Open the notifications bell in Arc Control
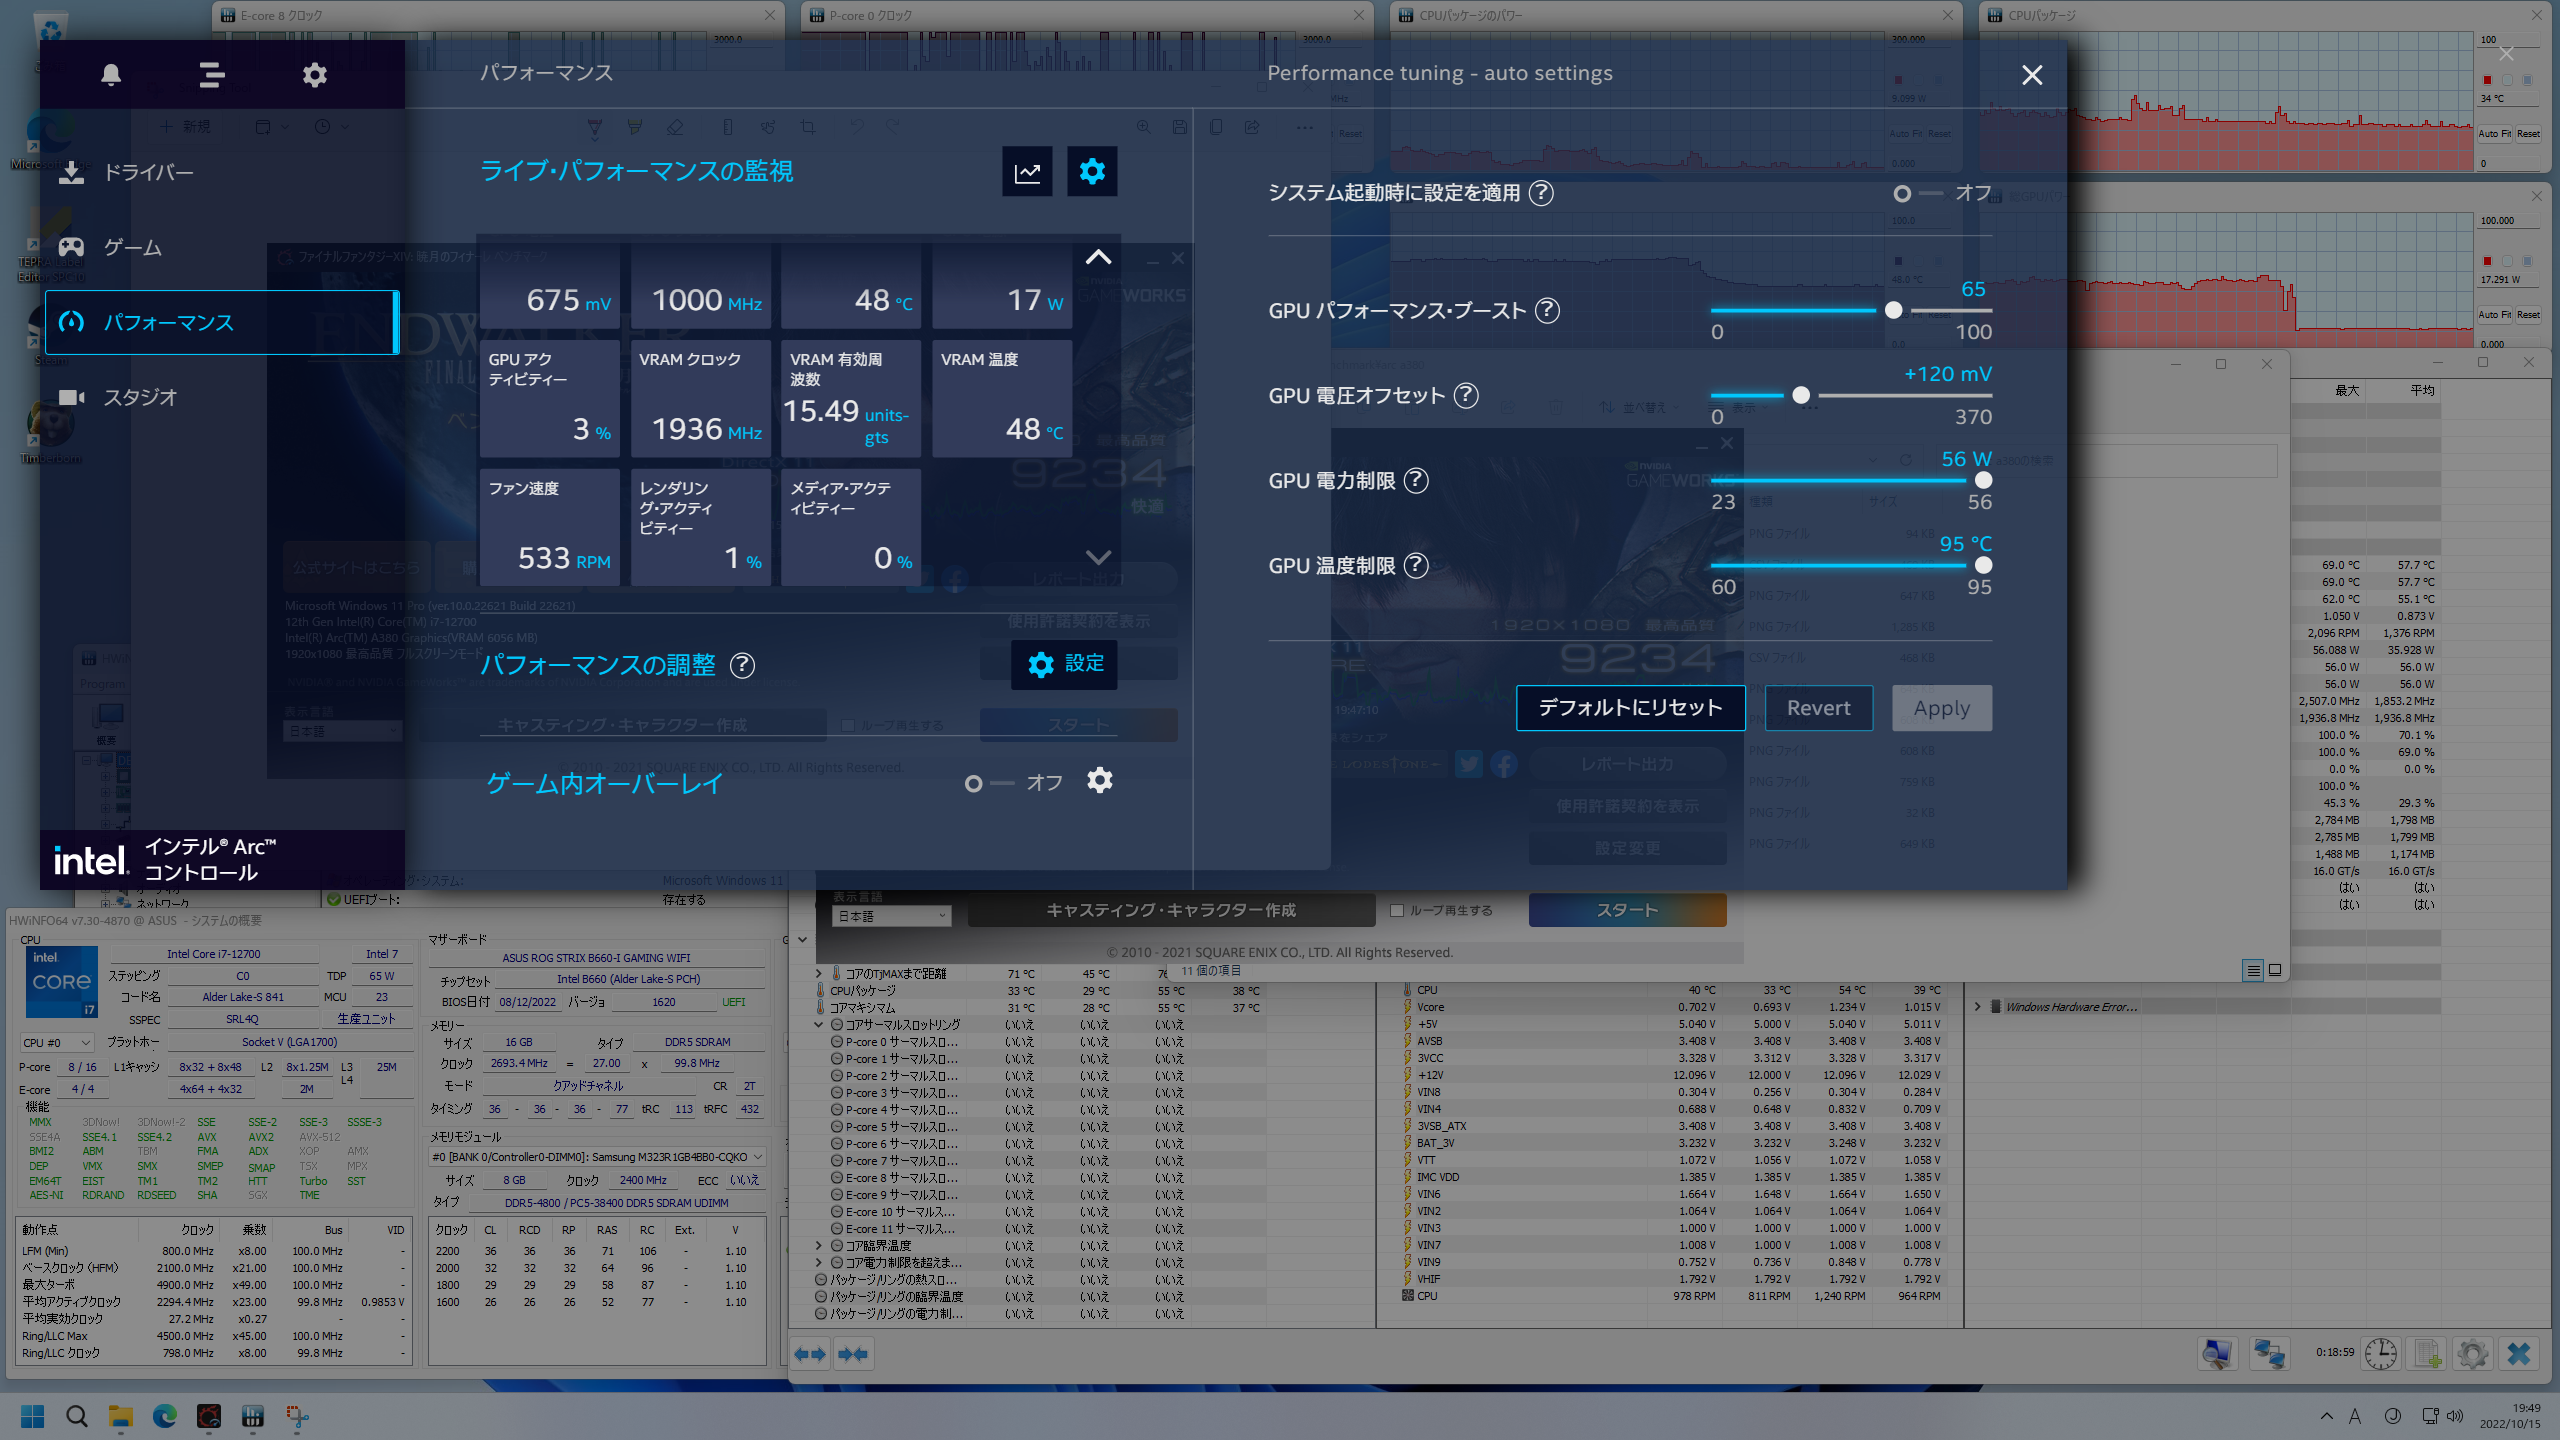The width and height of the screenshot is (2560, 1440). pos(111,75)
